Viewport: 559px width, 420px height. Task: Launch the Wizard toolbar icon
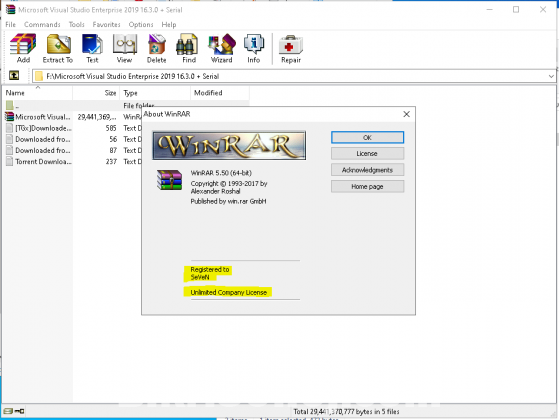coord(222,44)
